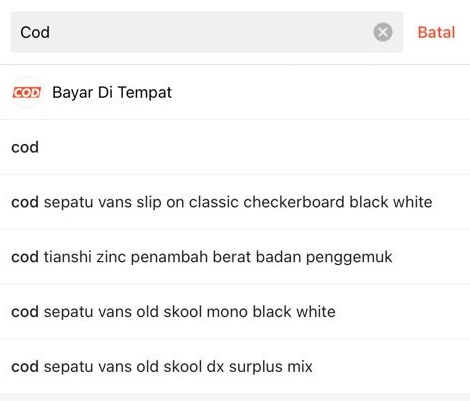
Task: Select vans old skool mono black white suggestion
Action: [235, 312]
